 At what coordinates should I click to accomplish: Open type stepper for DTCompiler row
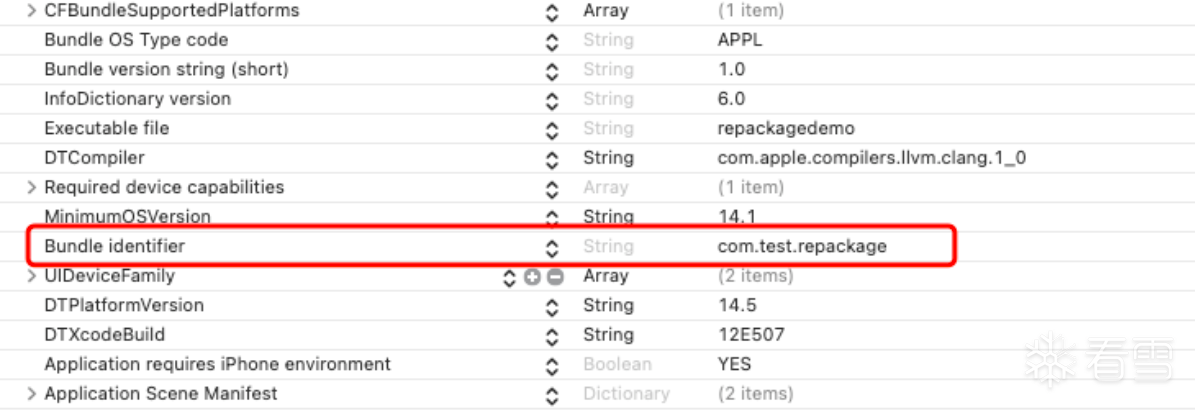click(x=553, y=159)
